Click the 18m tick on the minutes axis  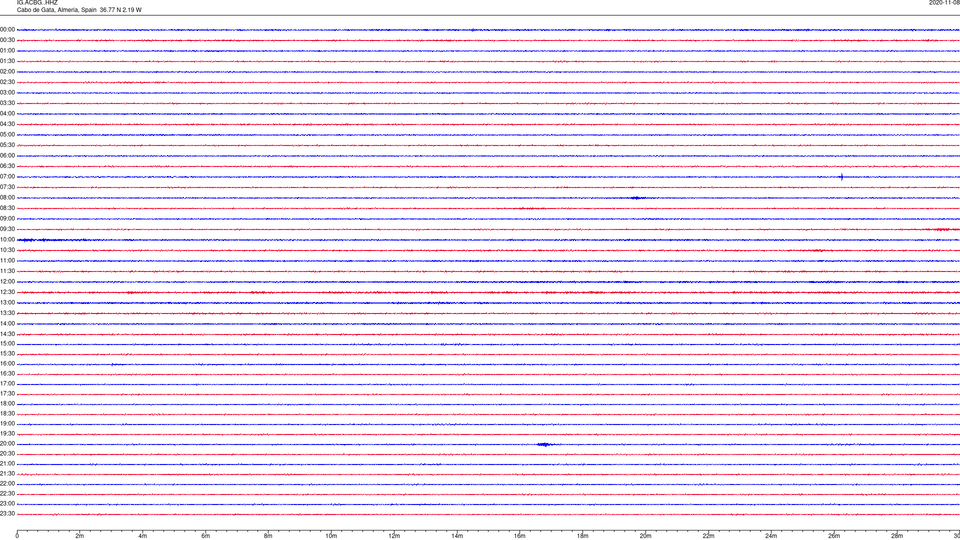pos(583,536)
